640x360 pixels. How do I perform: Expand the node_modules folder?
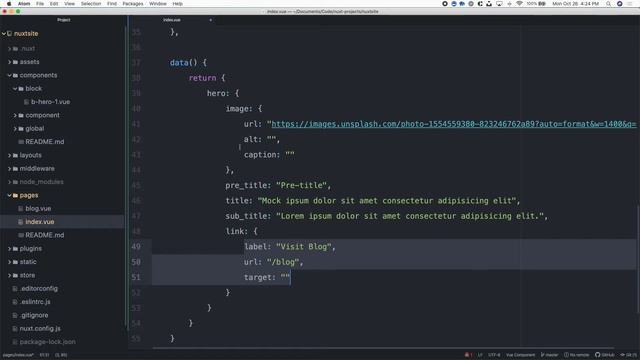[9, 182]
